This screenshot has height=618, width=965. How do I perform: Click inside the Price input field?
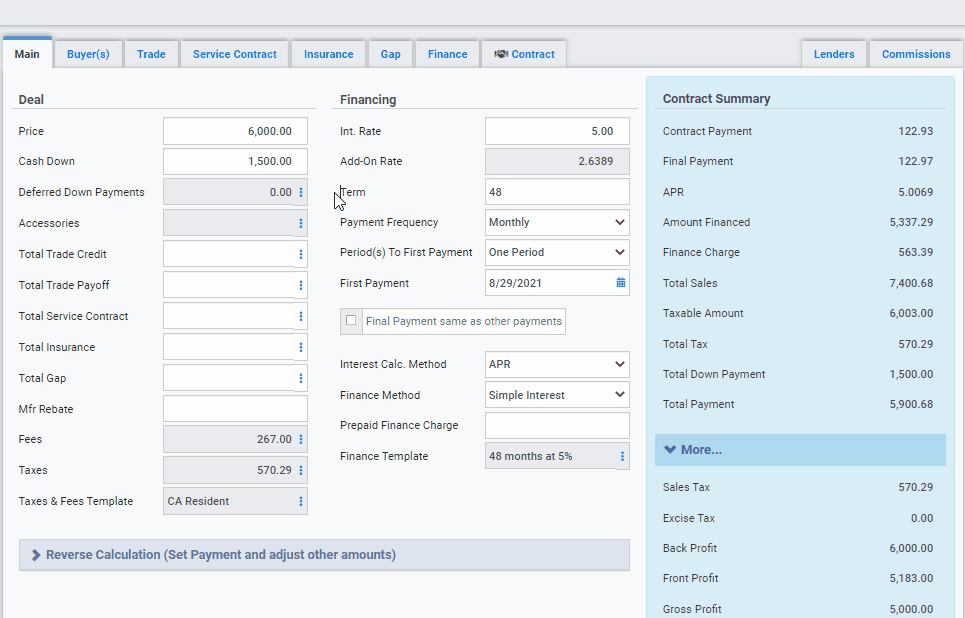pos(235,130)
